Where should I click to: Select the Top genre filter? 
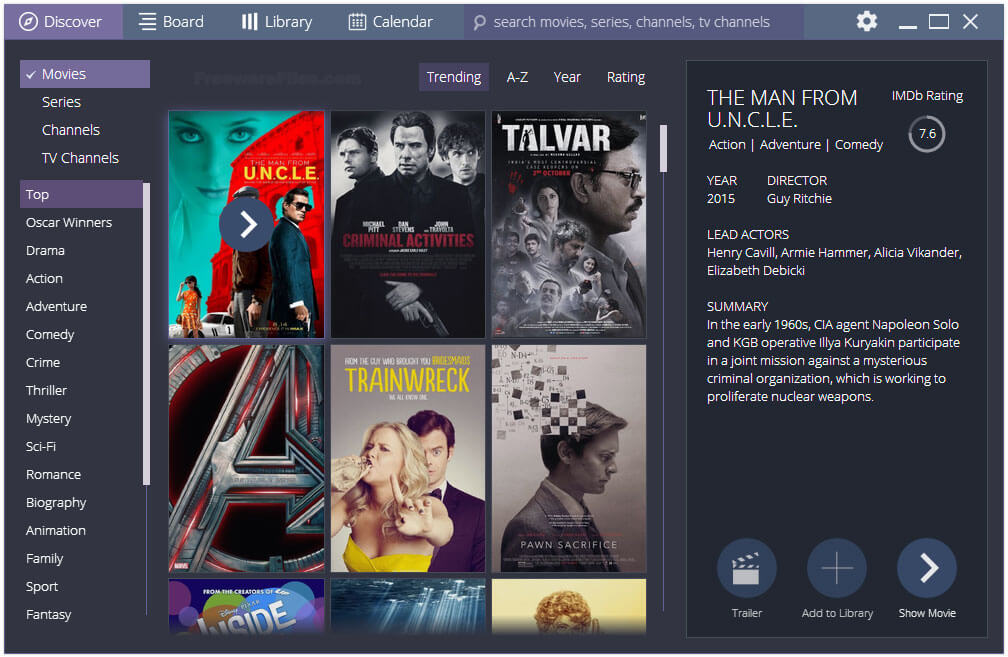(x=81, y=194)
